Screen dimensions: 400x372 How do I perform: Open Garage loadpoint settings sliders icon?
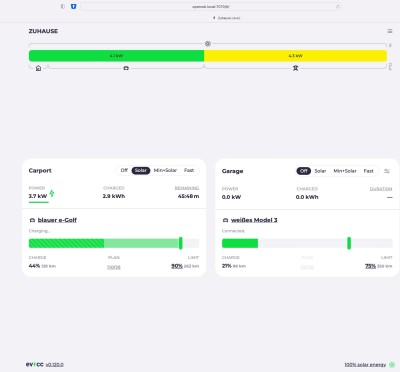[x=387, y=171]
